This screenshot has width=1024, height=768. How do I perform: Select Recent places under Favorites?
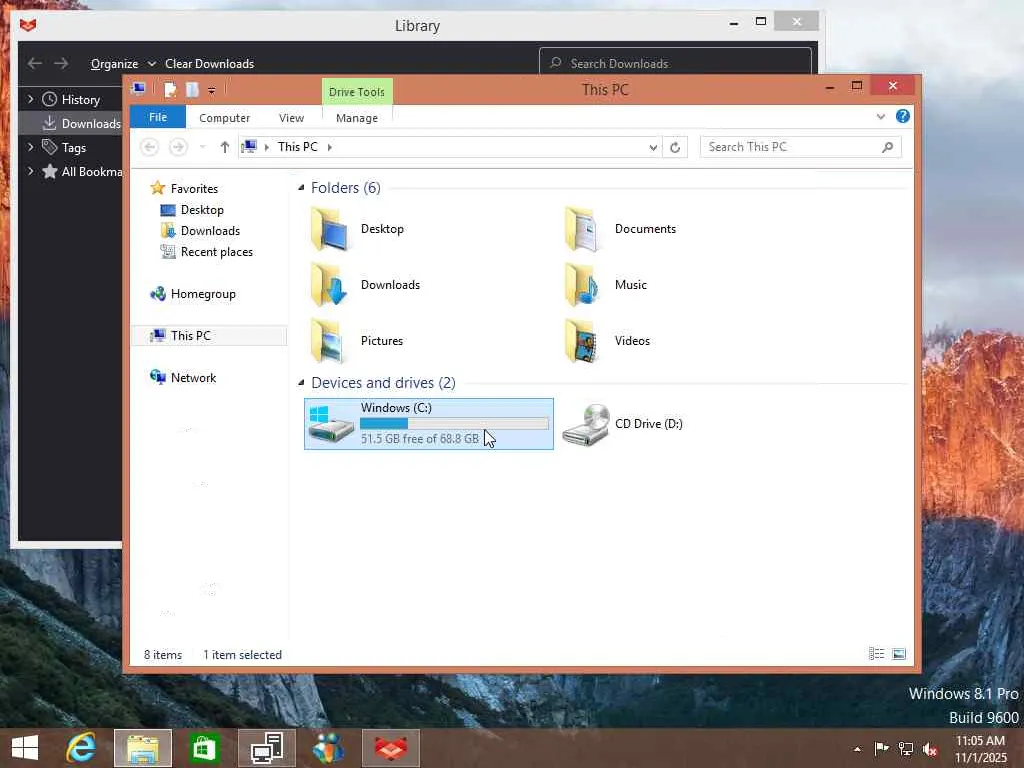[216, 251]
